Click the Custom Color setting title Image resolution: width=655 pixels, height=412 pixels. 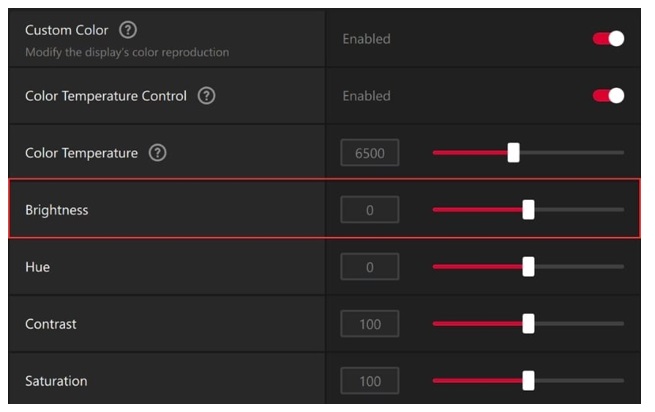(67, 30)
